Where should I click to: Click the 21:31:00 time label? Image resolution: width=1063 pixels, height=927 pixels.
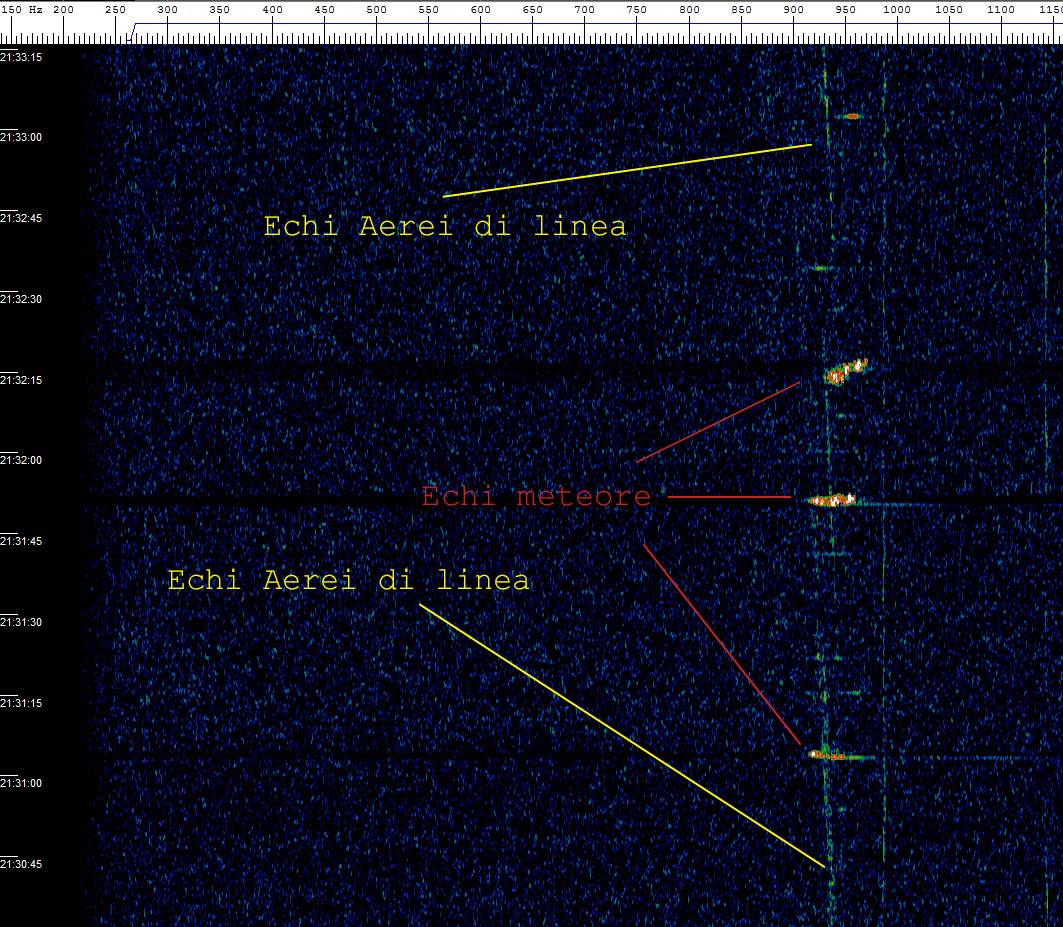tap(21, 783)
